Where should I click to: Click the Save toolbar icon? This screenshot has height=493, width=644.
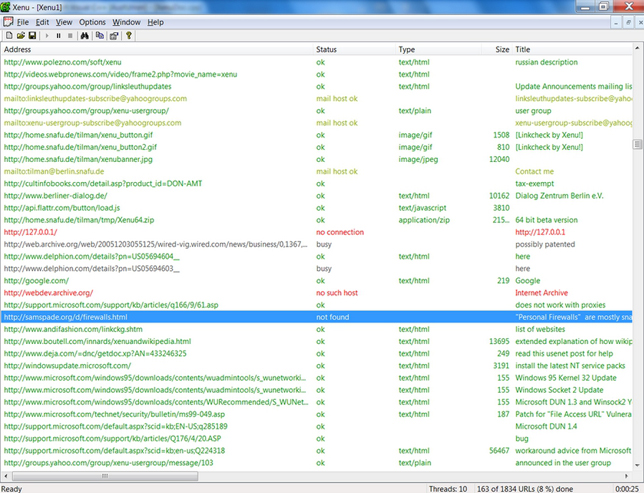[32, 36]
